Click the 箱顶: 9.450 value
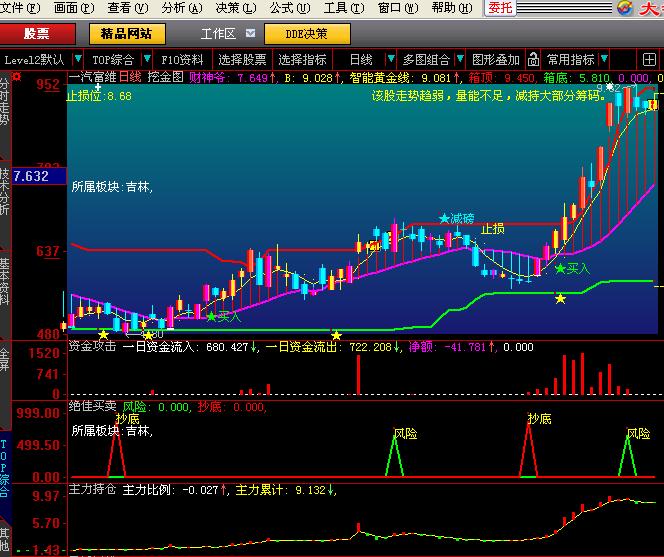Image resolution: width=664 pixels, height=557 pixels. point(501,78)
